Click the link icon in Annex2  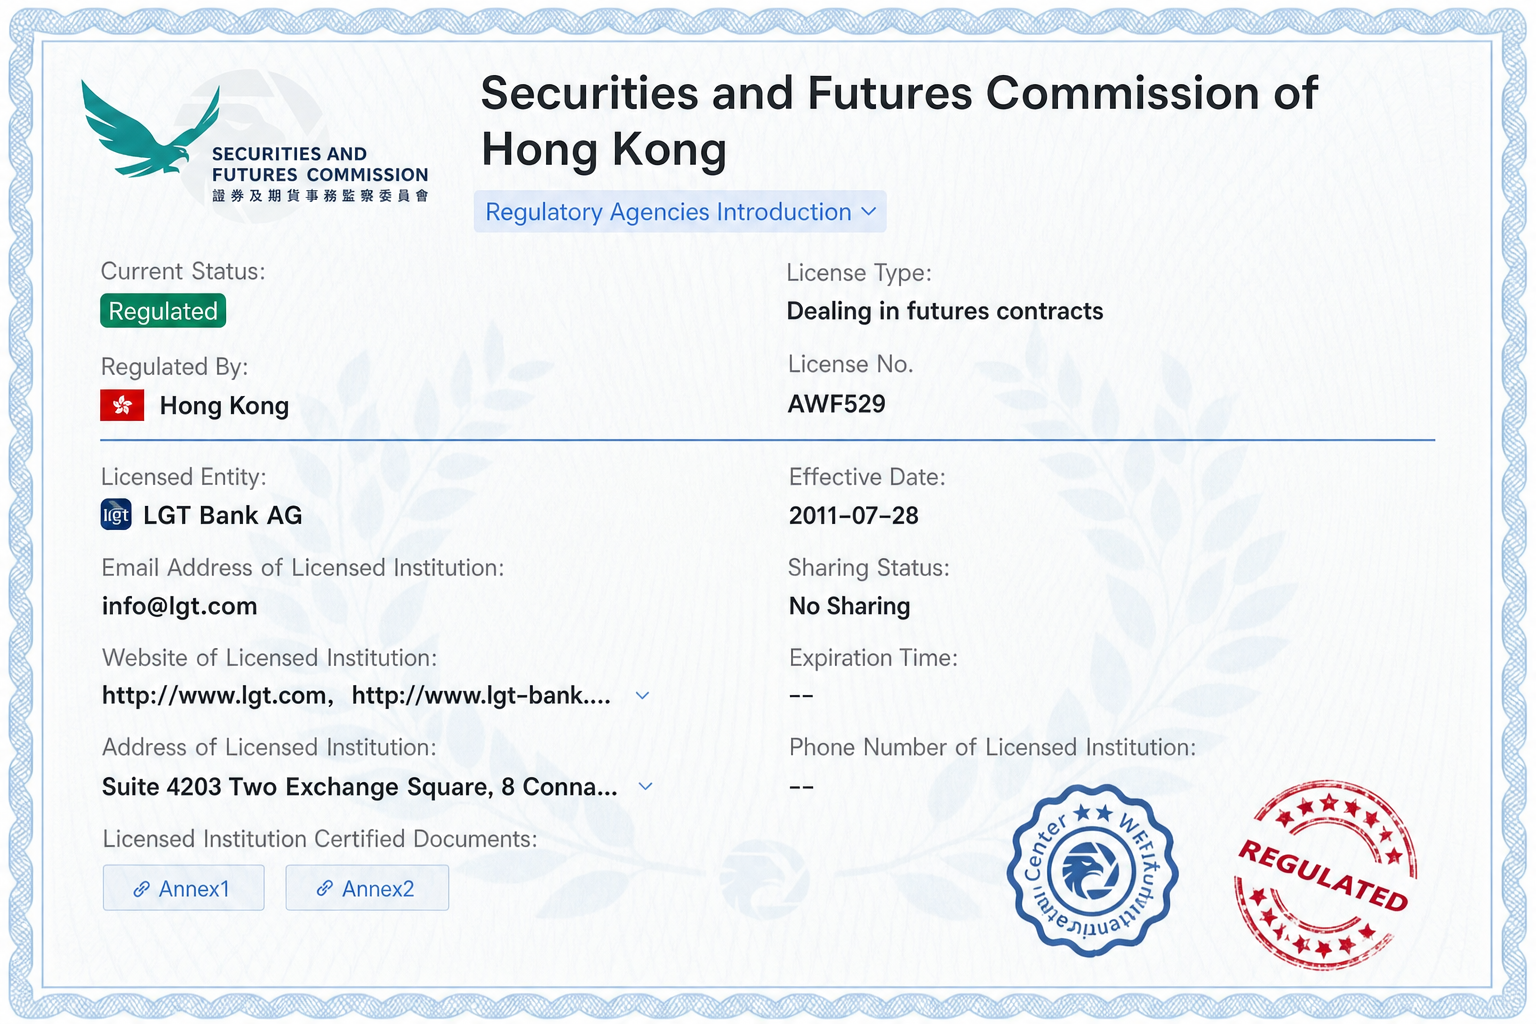click(325, 888)
